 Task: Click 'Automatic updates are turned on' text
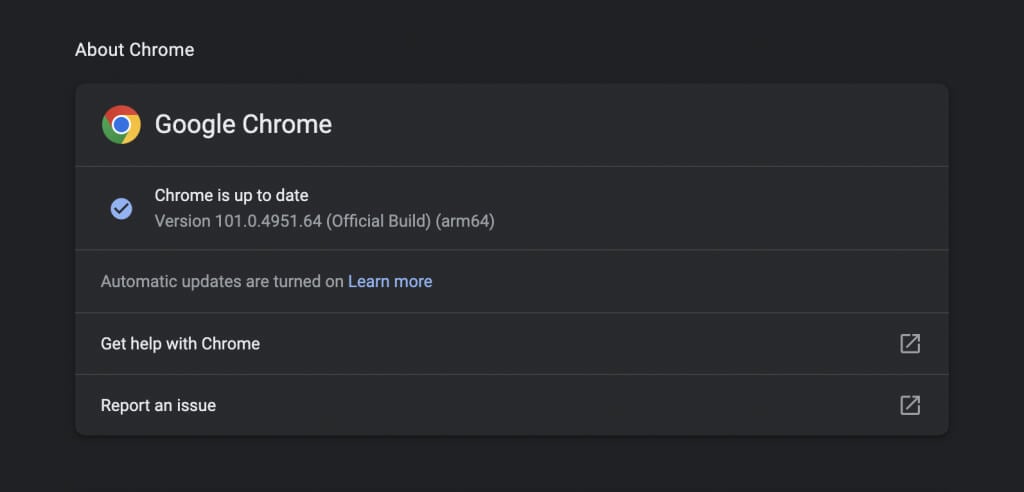[222, 282]
